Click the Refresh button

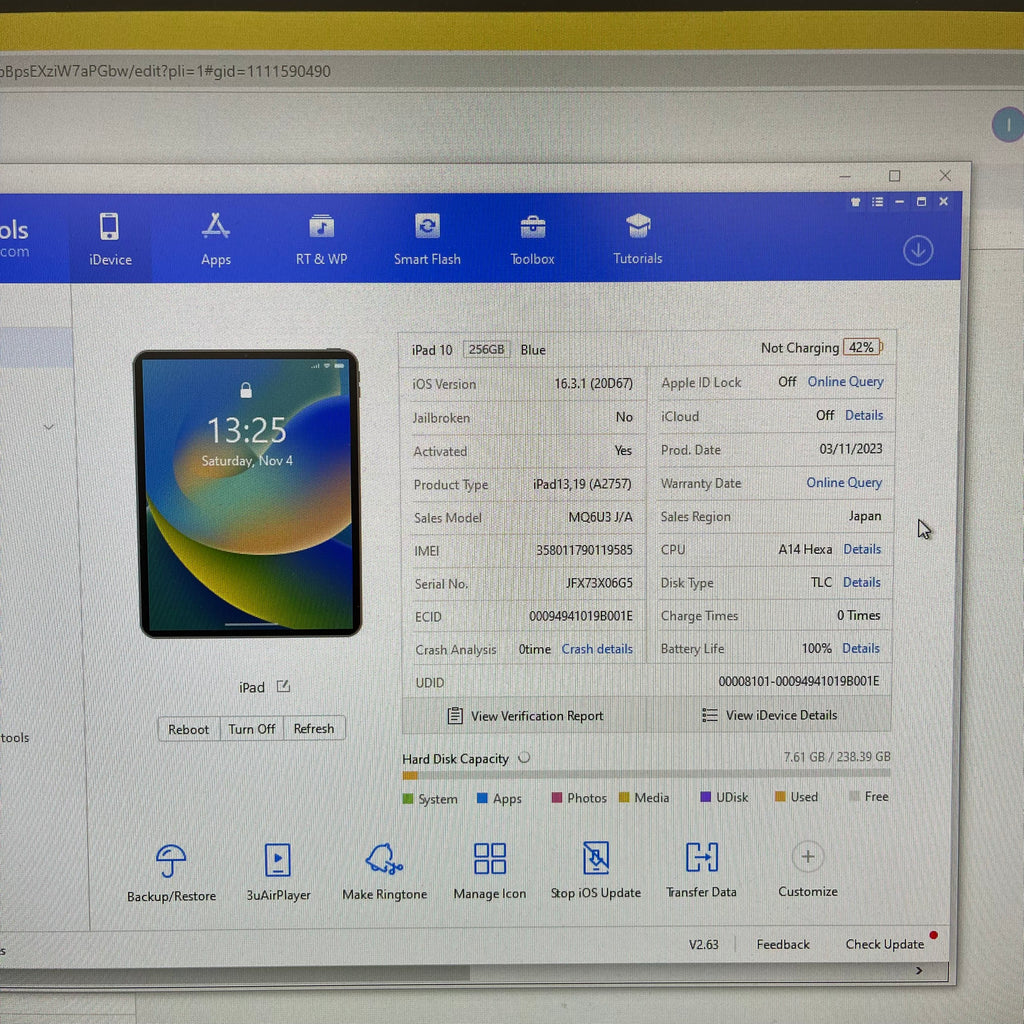pos(313,728)
